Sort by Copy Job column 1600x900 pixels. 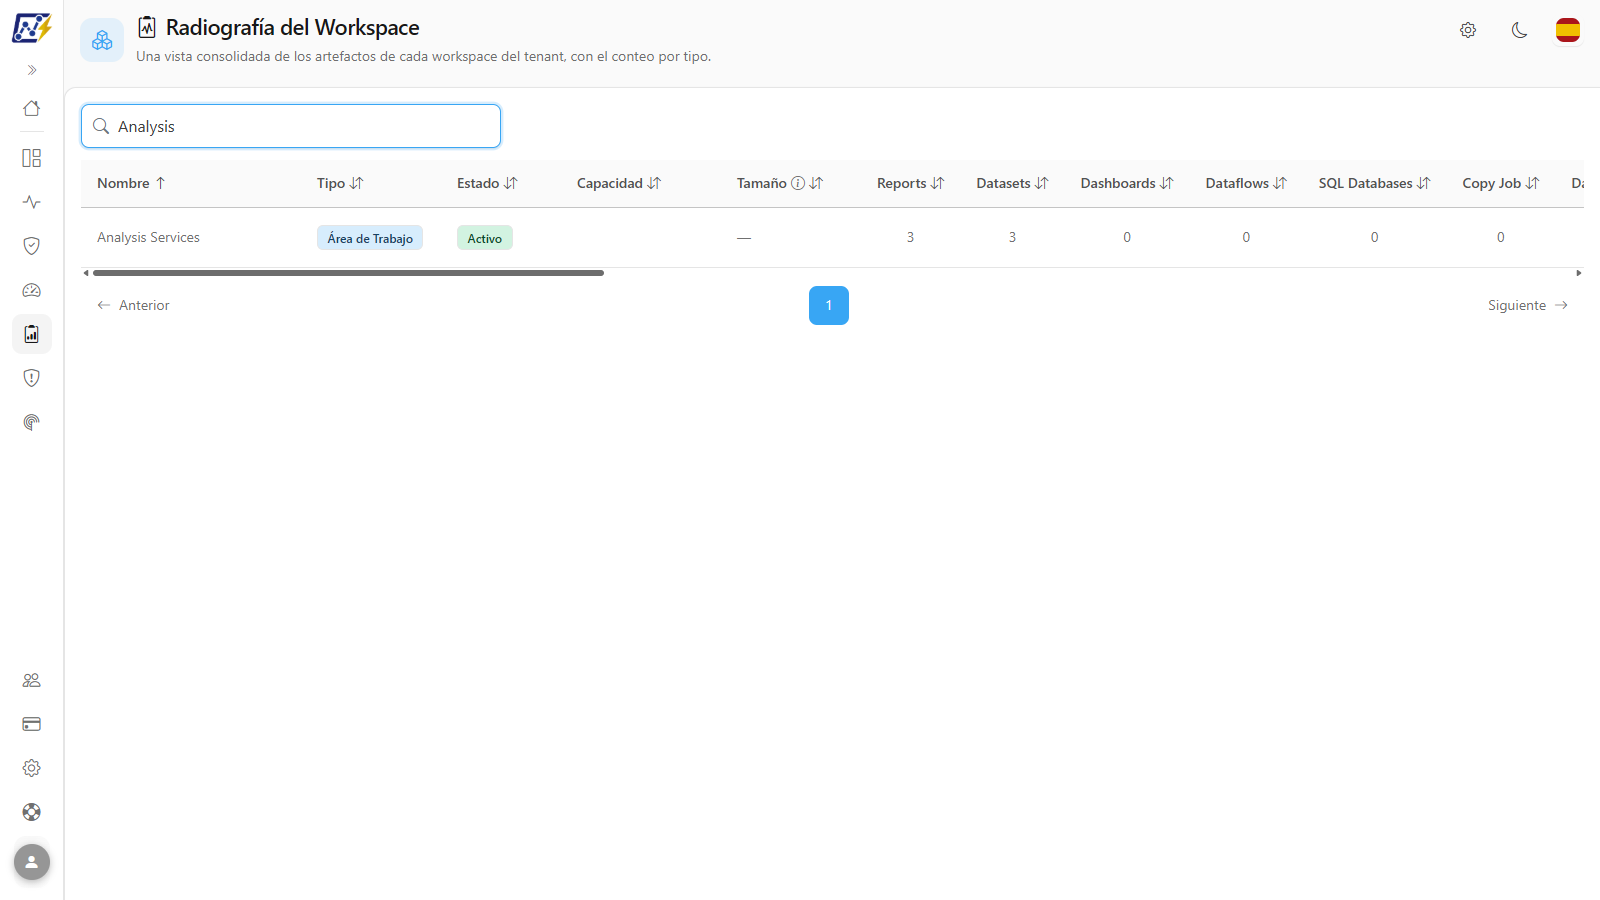pos(1500,183)
